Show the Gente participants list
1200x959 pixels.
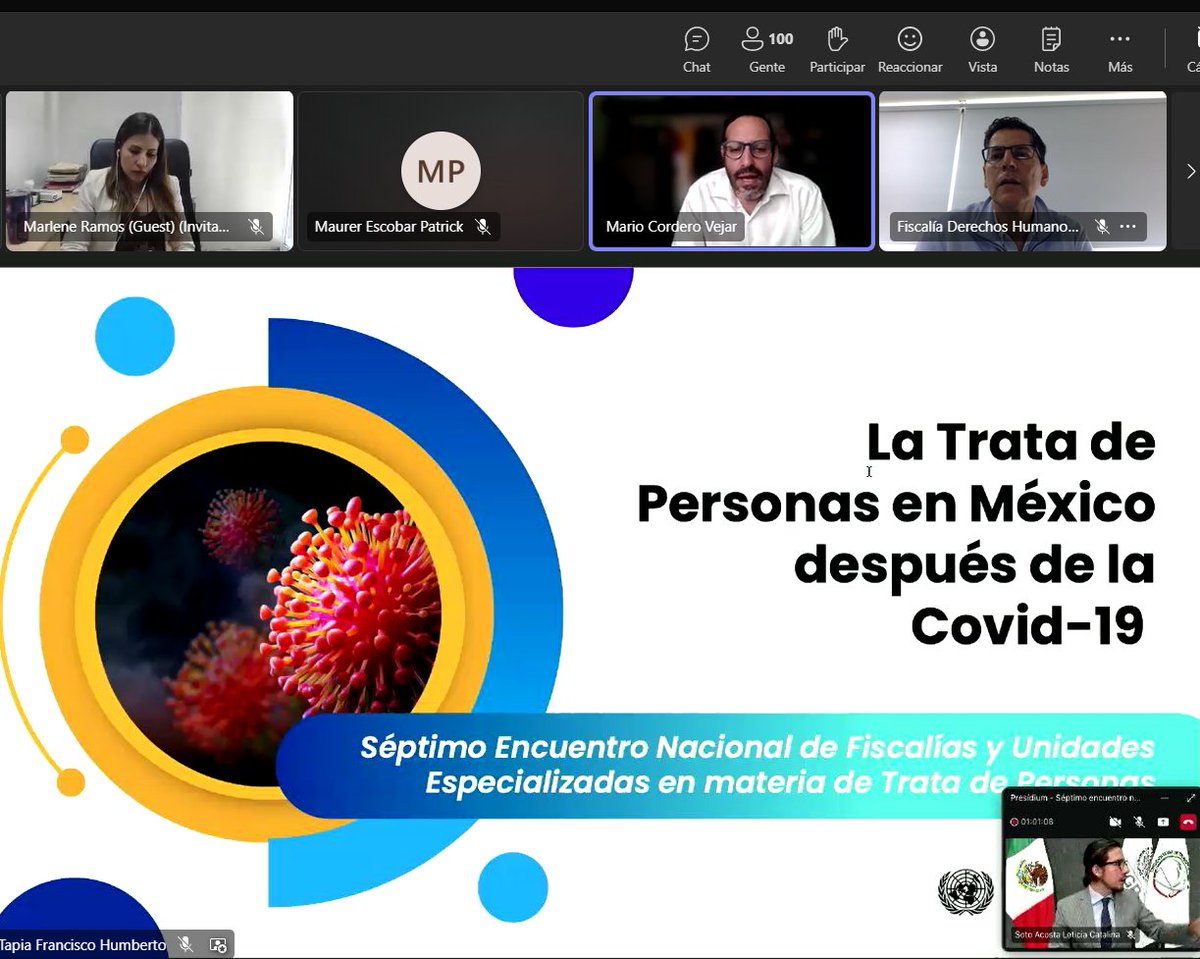[767, 50]
